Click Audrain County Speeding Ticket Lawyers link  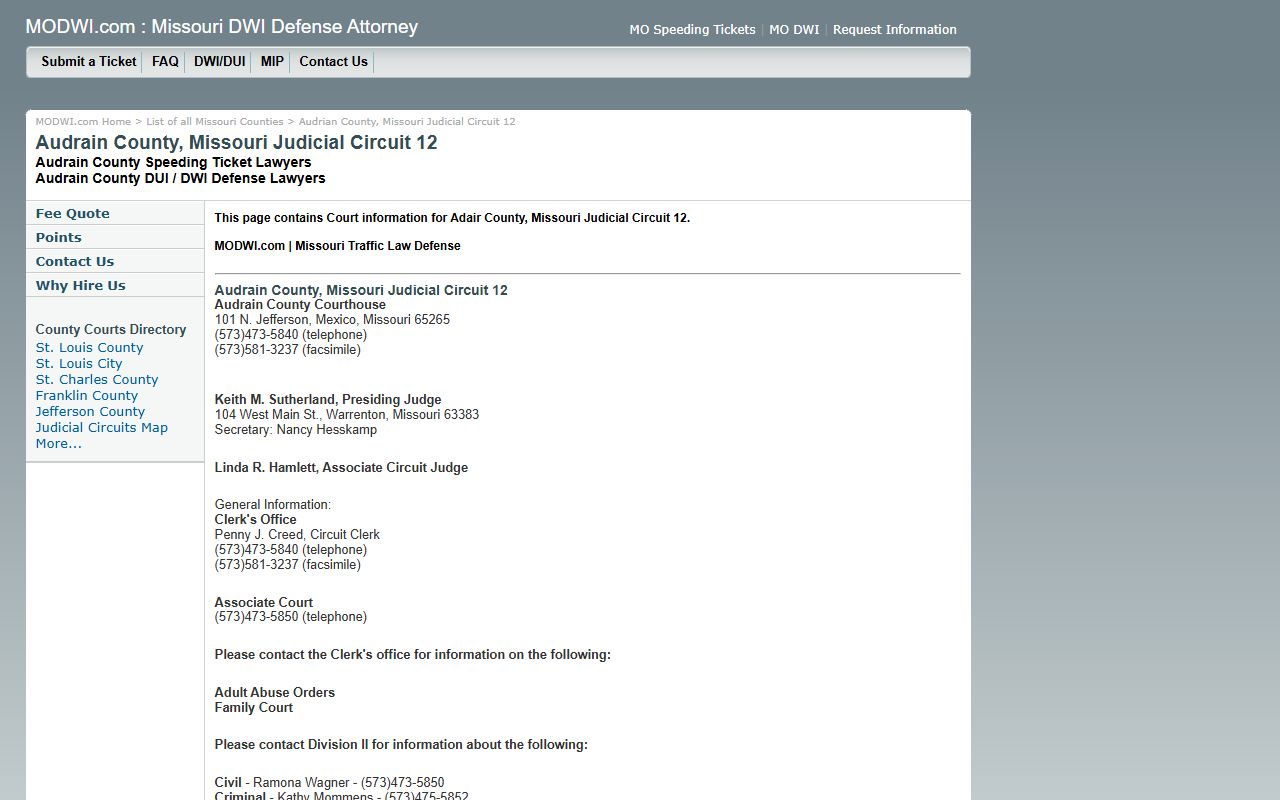173,162
